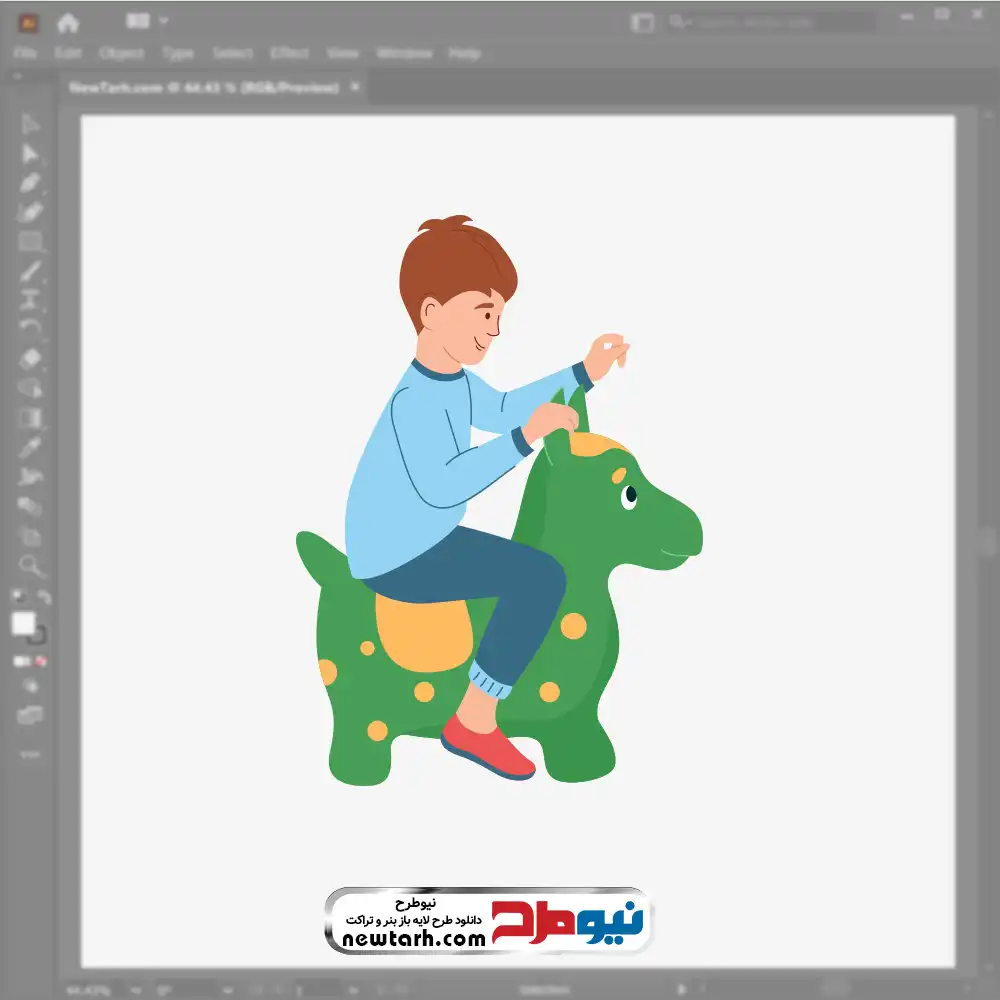This screenshot has width=1000, height=1000.
Task: Open the zoom level dropdown in status bar
Action: click(x=136, y=990)
